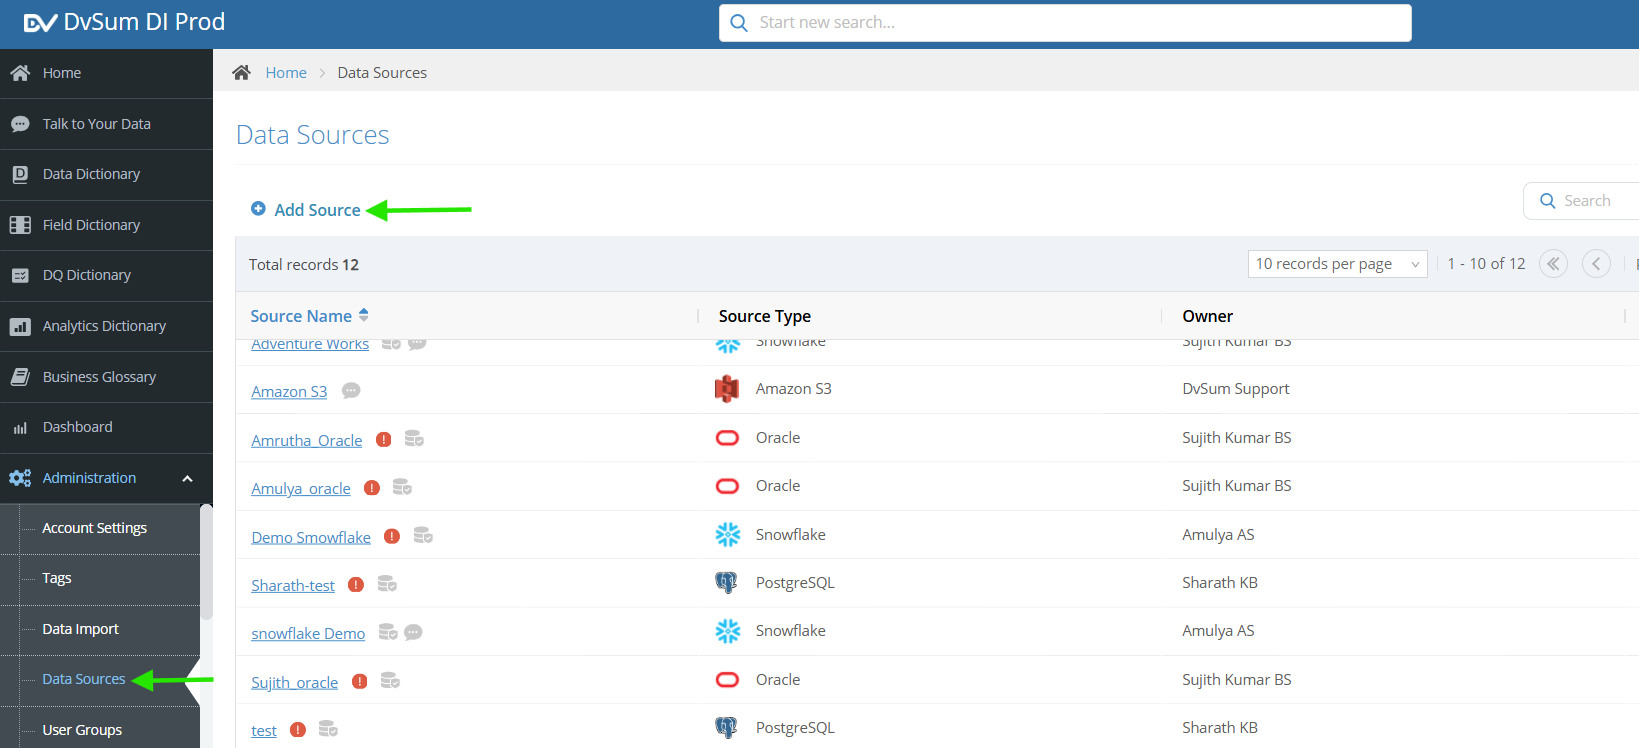Viewport: 1639px width, 748px height.
Task: Open the Amazon S3 source link
Action: click(x=289, y=392)
